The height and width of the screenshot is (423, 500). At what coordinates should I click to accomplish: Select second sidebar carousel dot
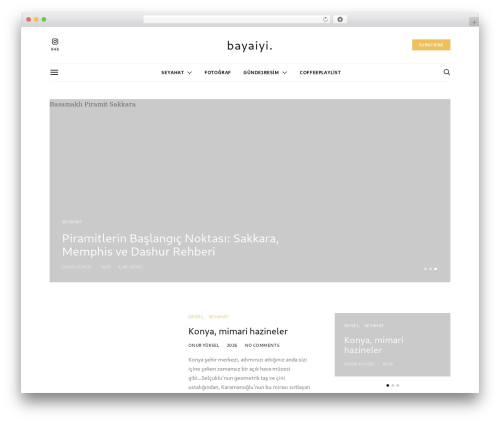393,385
